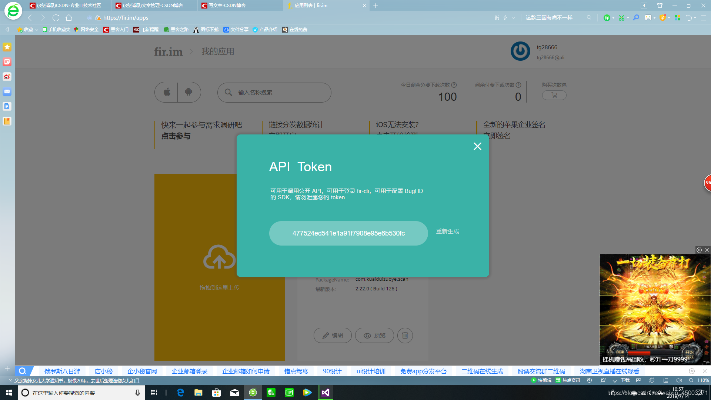
Task: Toggle the switch below the top-right counter
Action: (x=553, y=97)
